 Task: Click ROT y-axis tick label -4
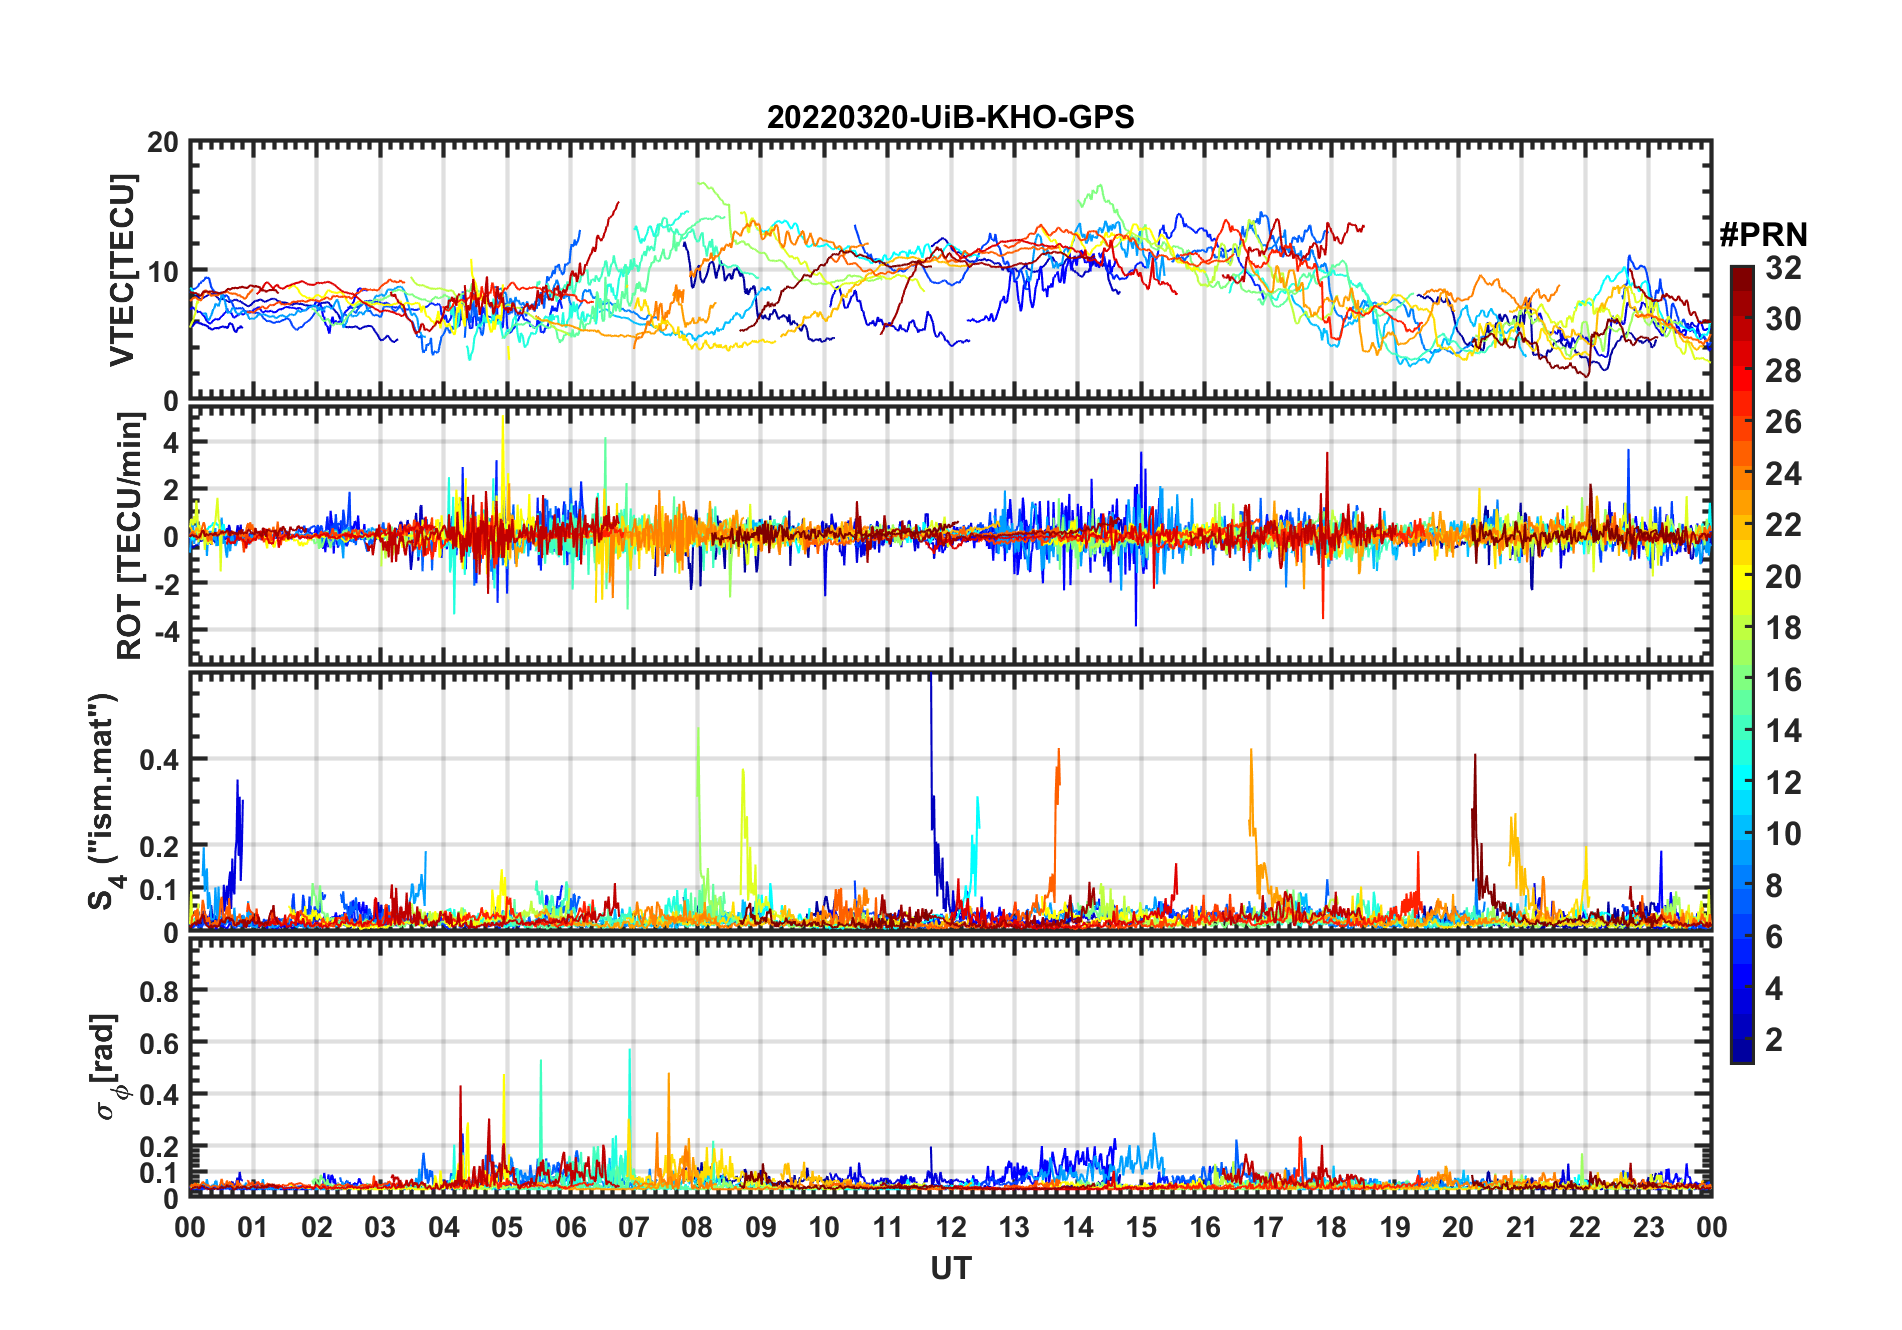coord(167,631)
